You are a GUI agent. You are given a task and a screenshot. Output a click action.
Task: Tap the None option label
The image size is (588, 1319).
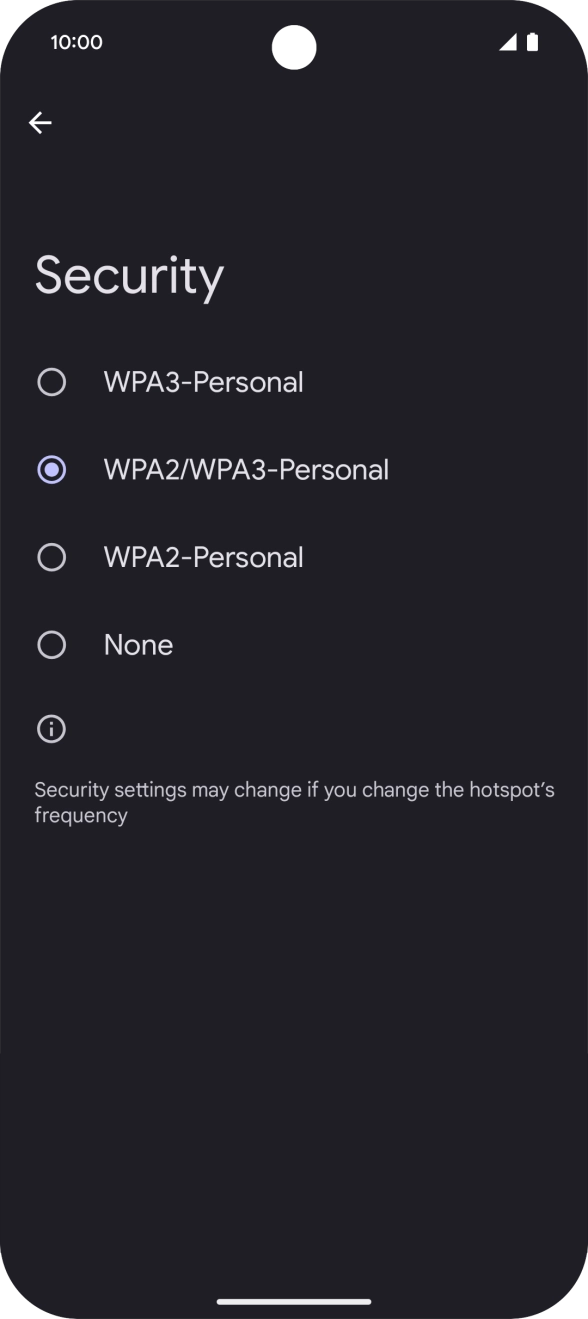tap(138, 645)
